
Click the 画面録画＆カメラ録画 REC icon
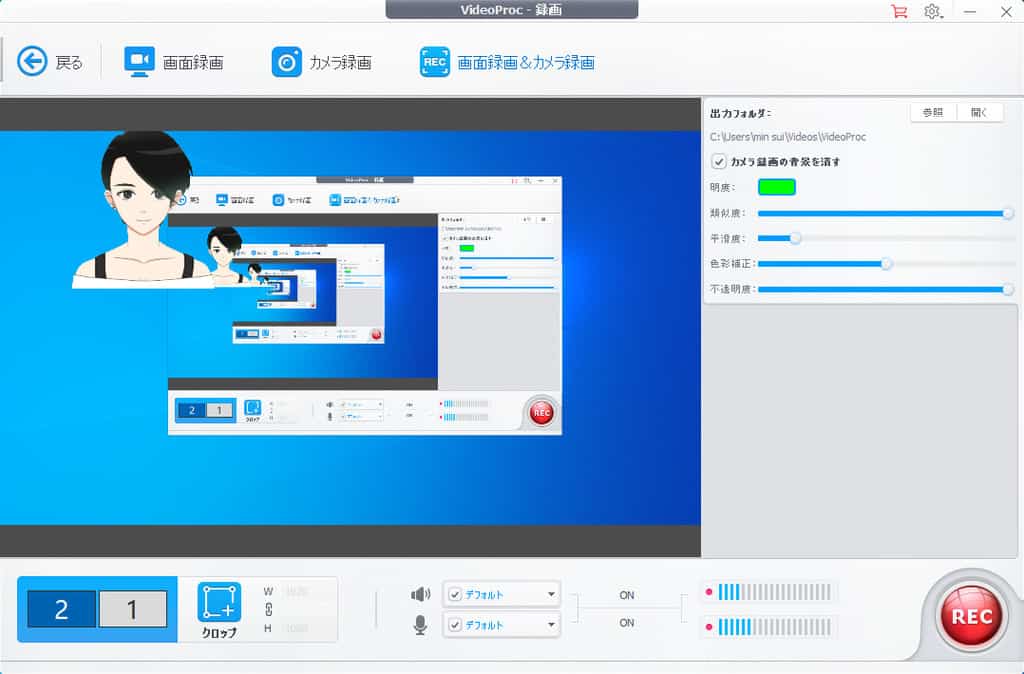[x=435, y=62]
